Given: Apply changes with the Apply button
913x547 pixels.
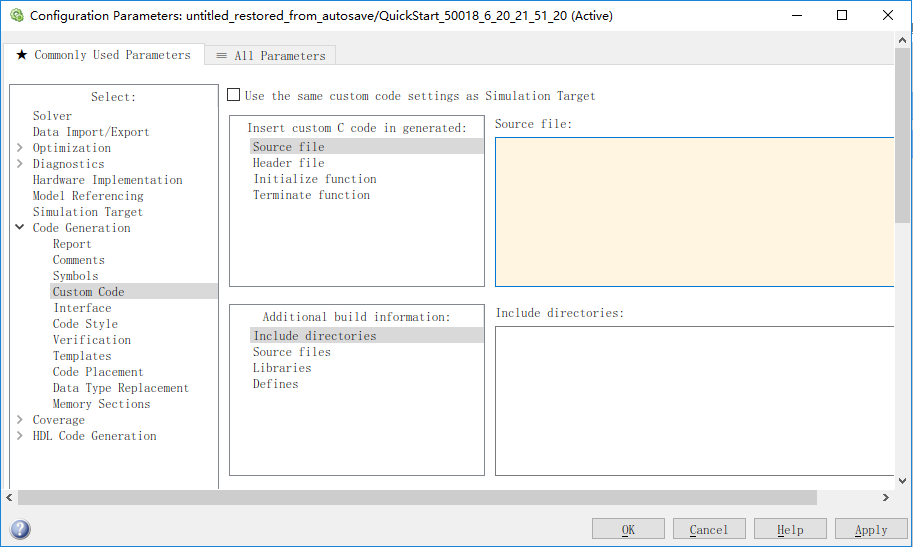Looking at the screenshot, I should [871, 530].
